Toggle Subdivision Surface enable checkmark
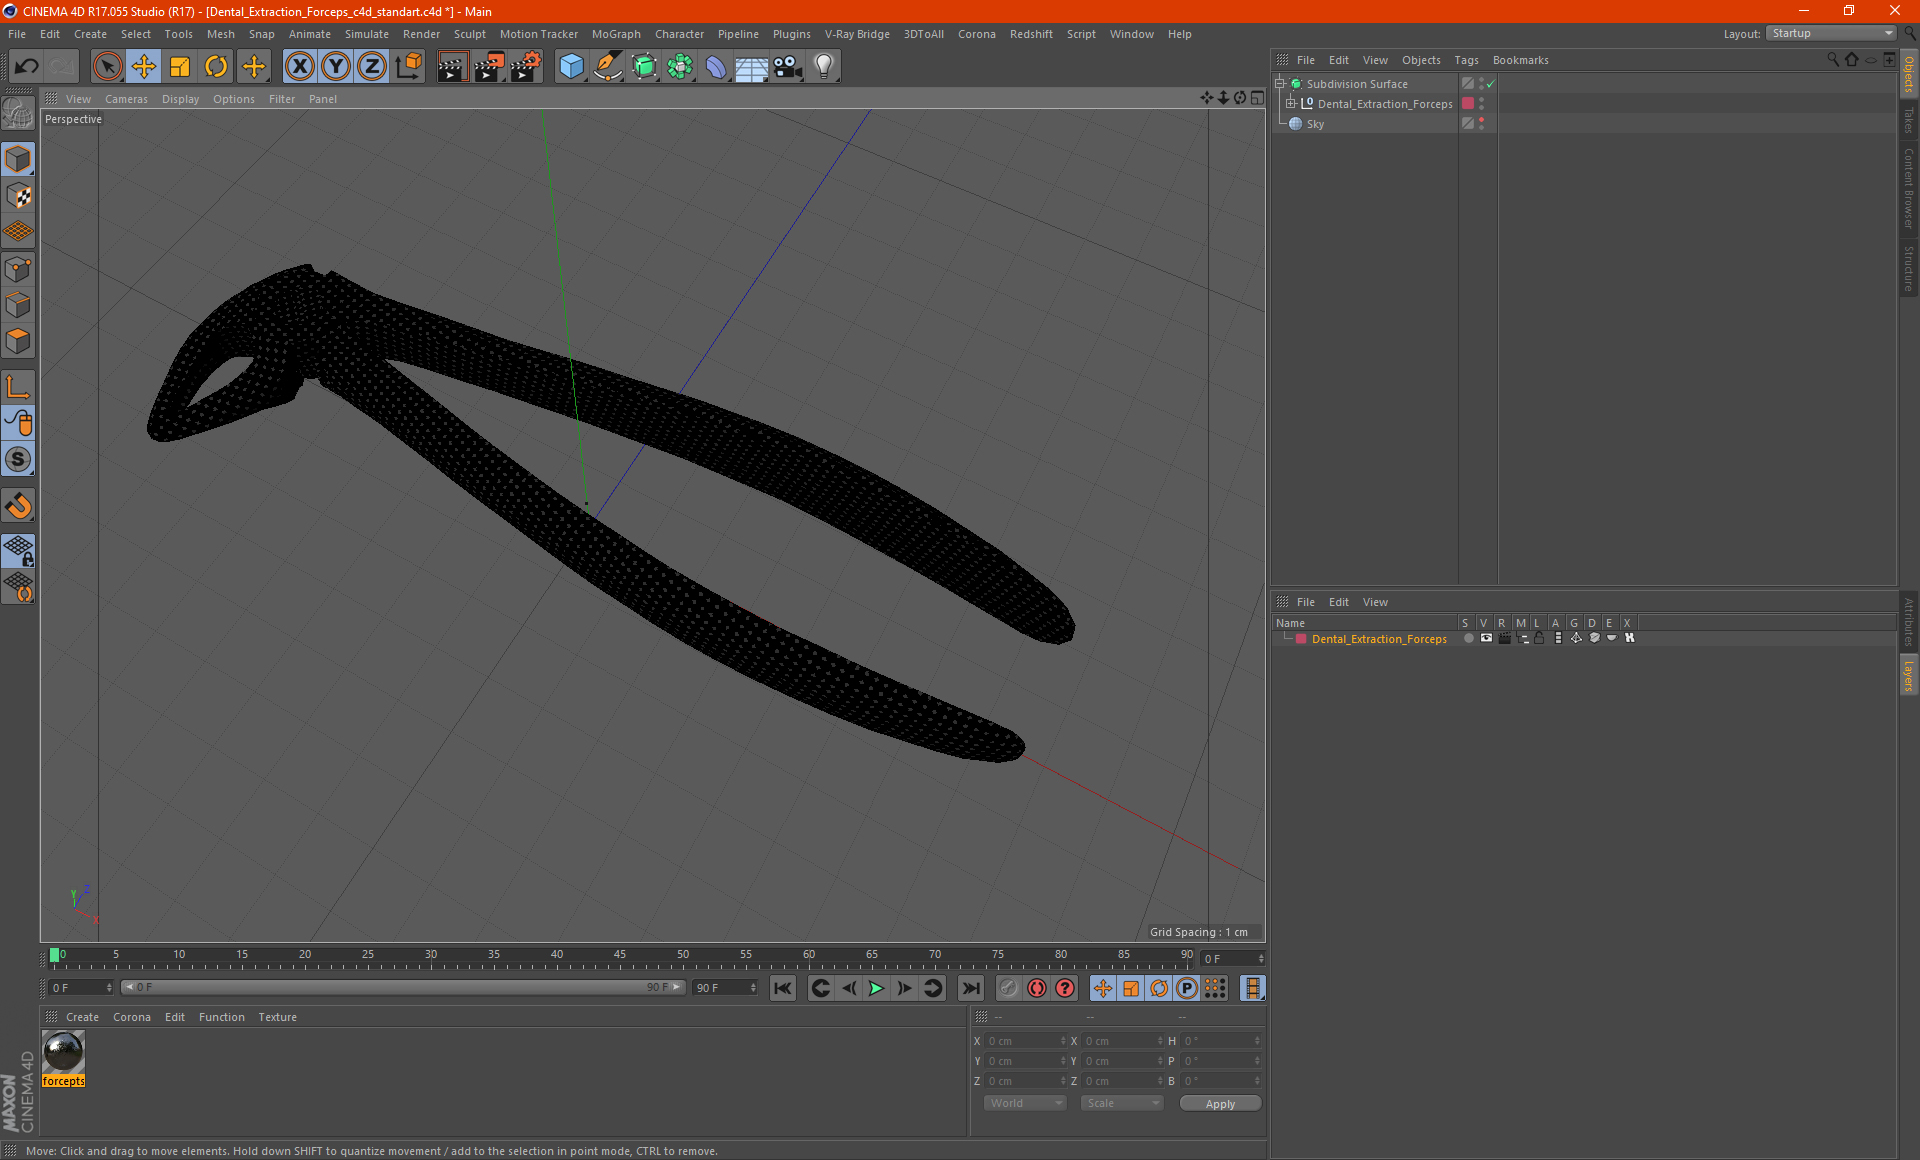 (x=1491, y=84)
